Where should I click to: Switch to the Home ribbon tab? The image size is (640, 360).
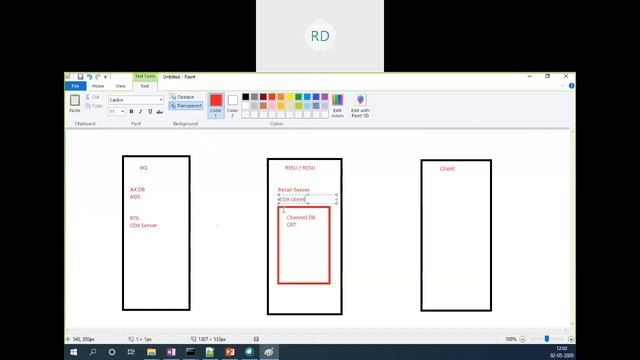coord(98,86)
